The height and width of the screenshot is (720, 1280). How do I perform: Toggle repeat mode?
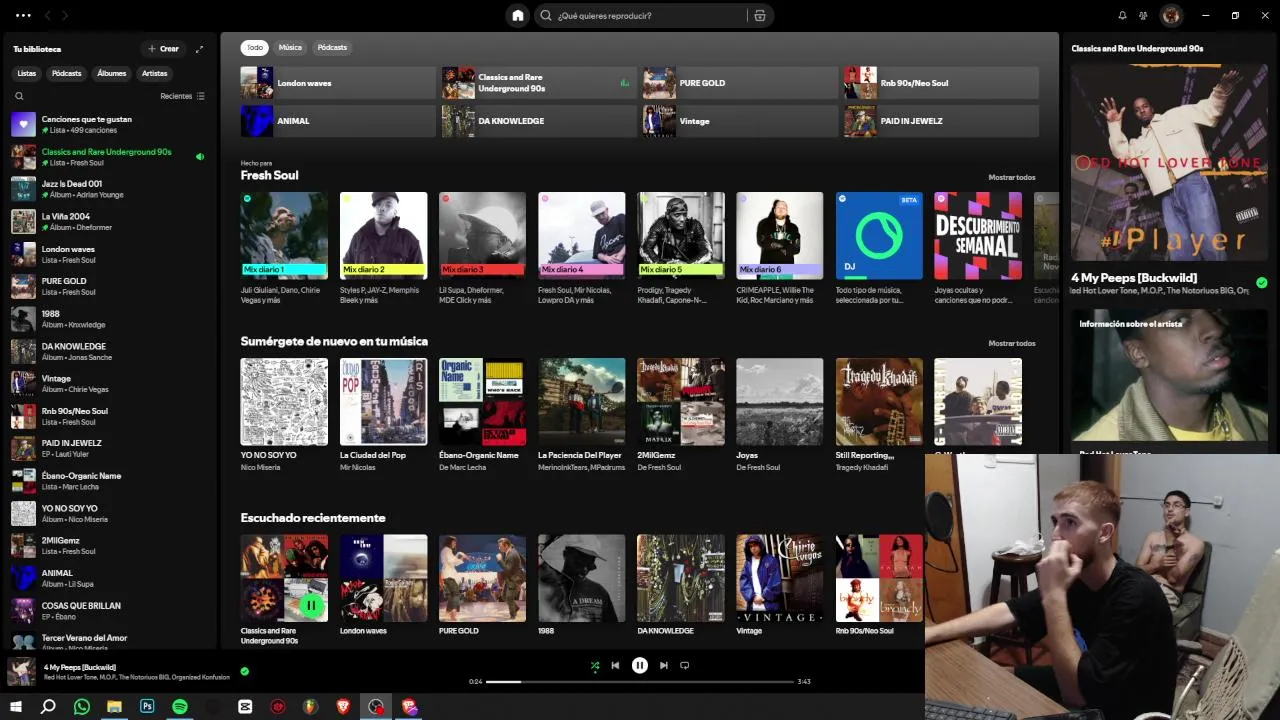[684, 665]
